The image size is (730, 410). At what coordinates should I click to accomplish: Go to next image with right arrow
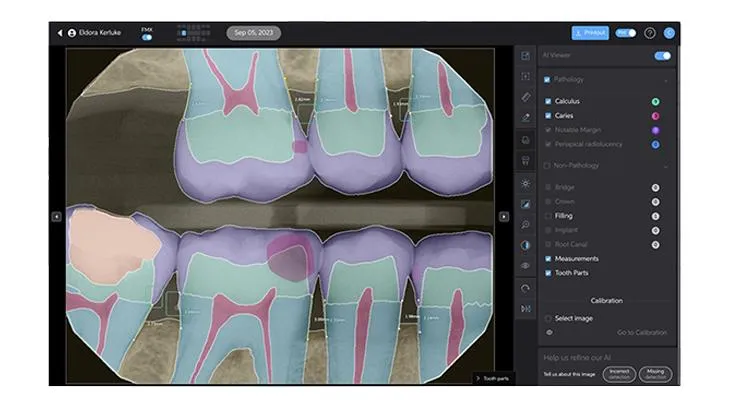click(x=504, y=216)
